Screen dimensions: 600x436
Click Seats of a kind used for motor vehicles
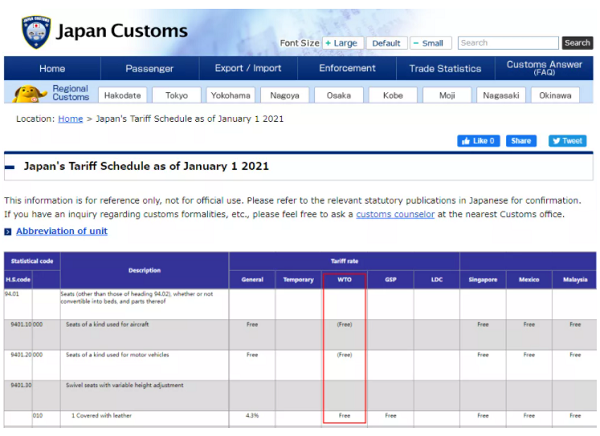(x=117, y=355)
